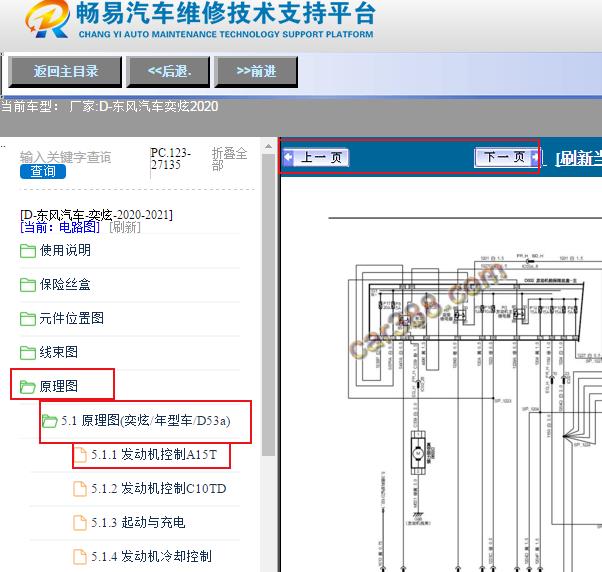Click the folder icon beside 元件位置图
The height and width of the screenshot is (572, 602).
(x=28, y=319)
